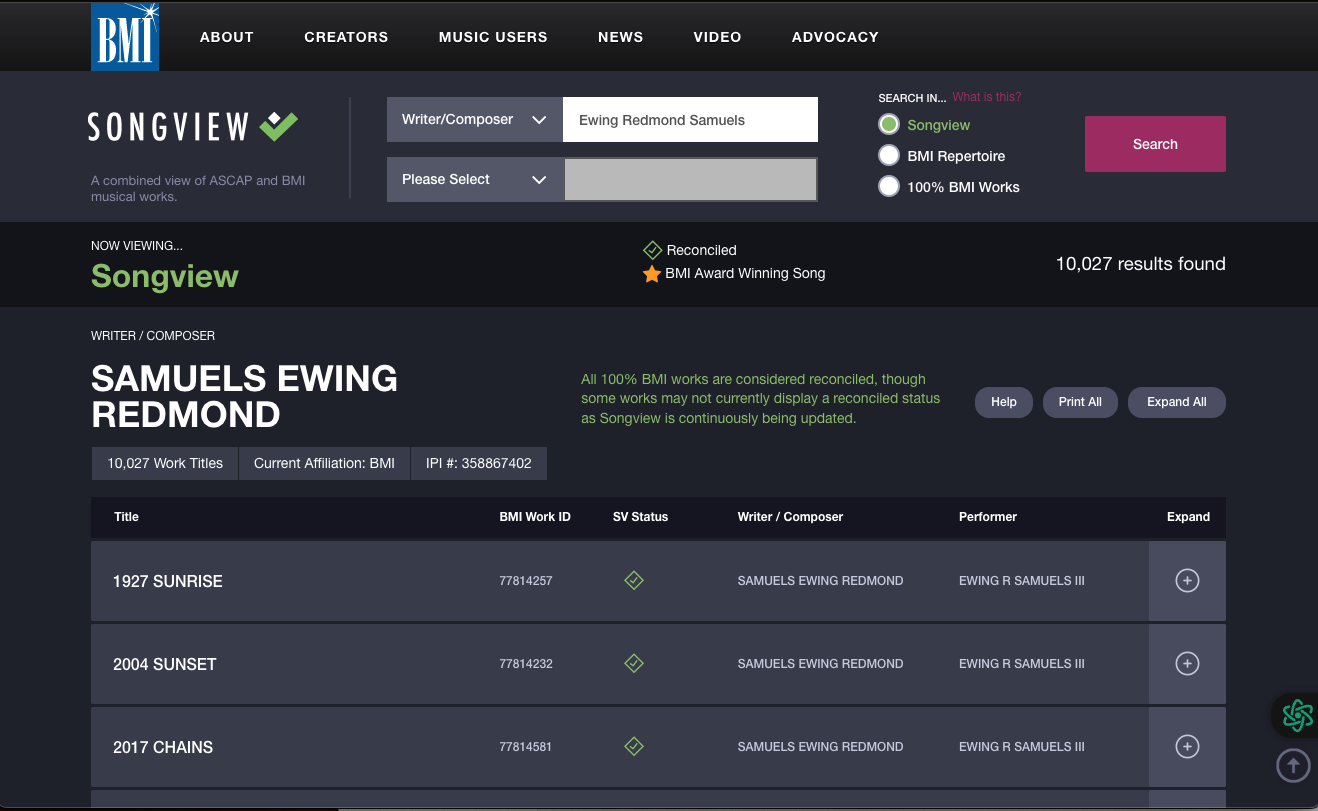Select the BMI Repertoire radio option

(889, 156)
